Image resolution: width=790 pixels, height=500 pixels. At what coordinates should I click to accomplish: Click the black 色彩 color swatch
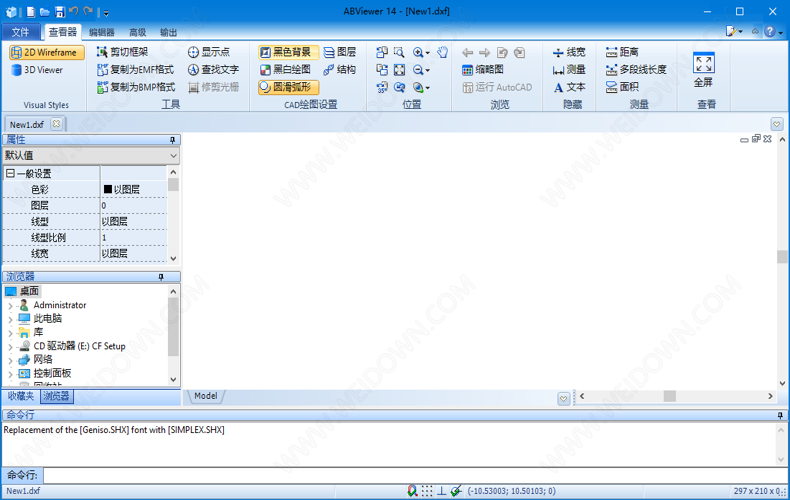click(107, 190)
